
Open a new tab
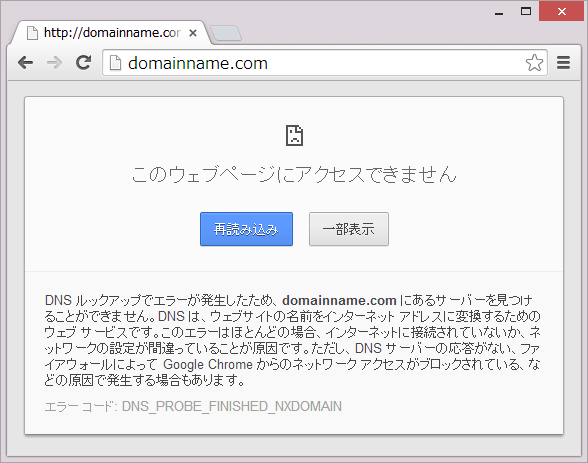coord(226,33)
